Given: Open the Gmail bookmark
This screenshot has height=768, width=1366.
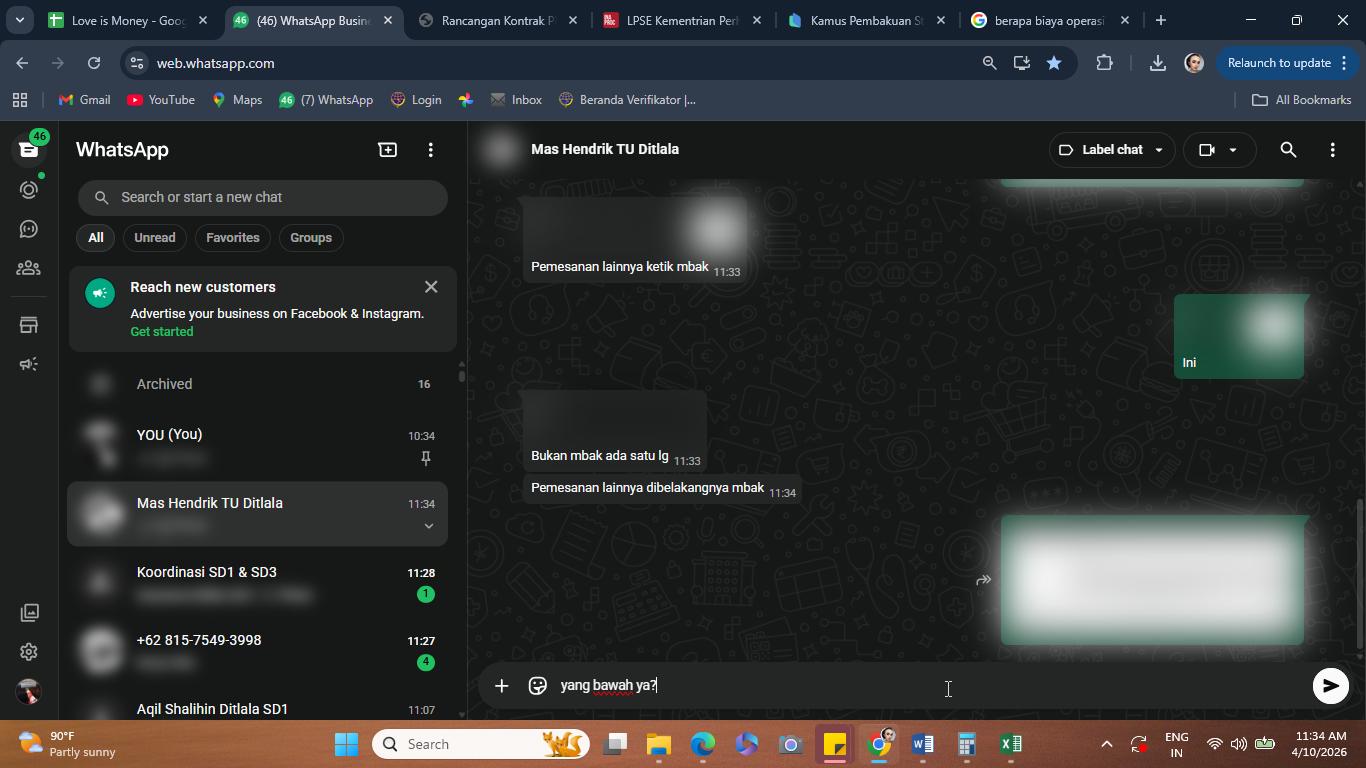Looking at the screenshot, I should pyautogui.click(x=85, y=100).
